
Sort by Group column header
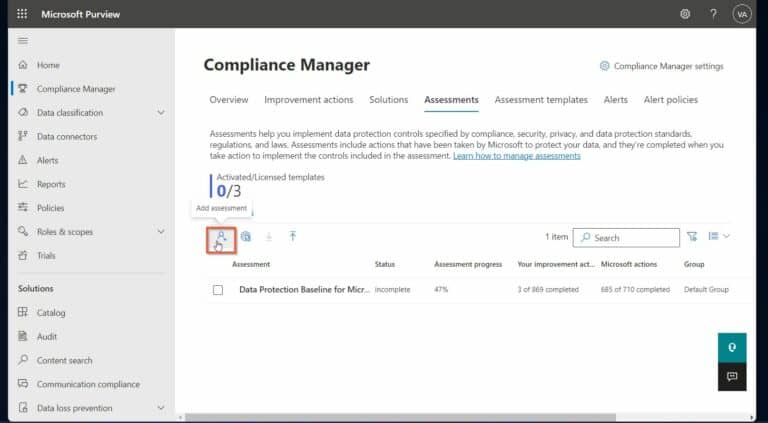coord(694,264)
